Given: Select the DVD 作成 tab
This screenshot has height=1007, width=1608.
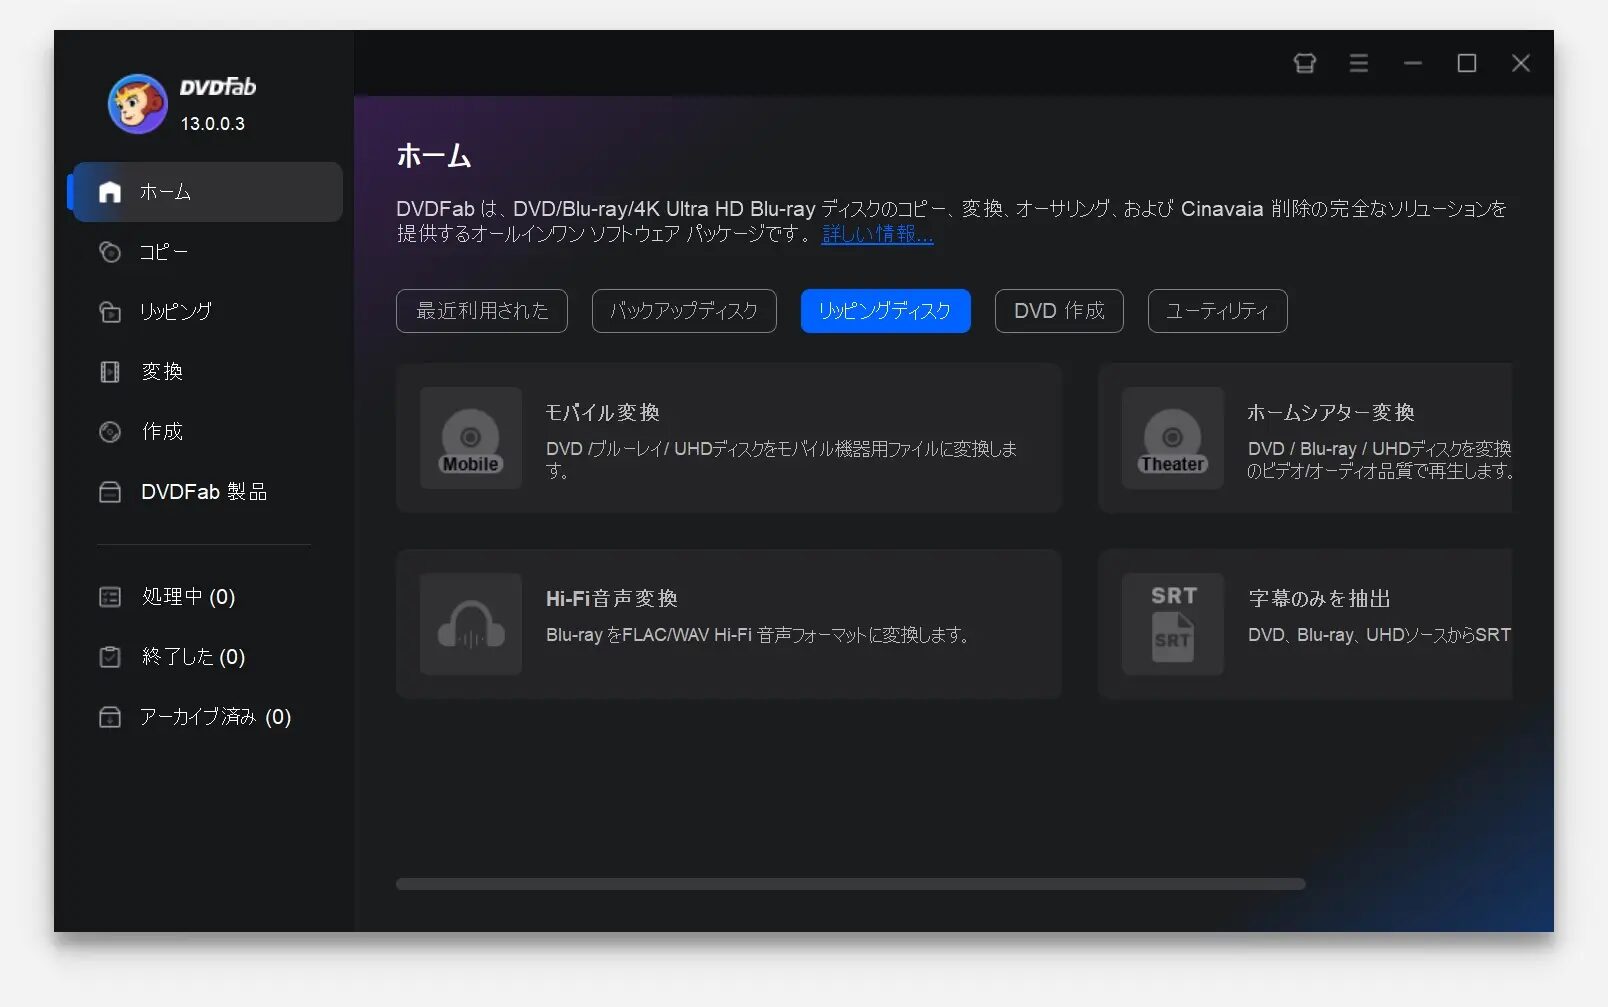Looking at the screenshot, I should coord(1059,311).
